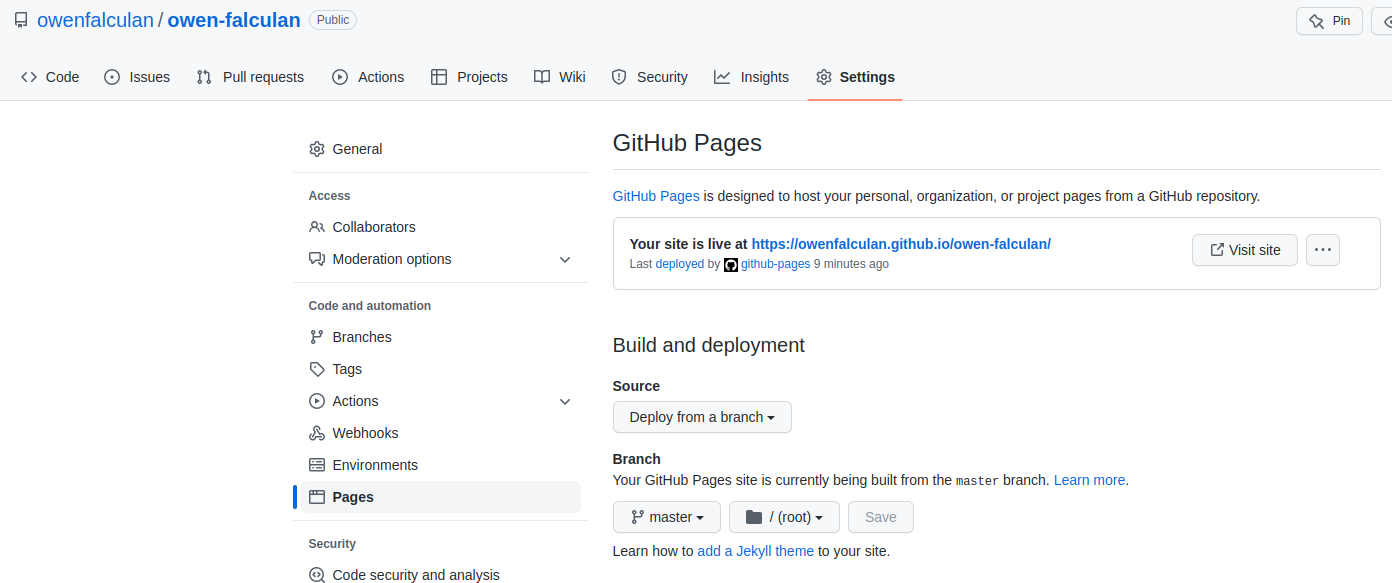The width and height of the screenshot is (1392, 583).
Task: Click the watch eye icon button
Action: 1387,21
